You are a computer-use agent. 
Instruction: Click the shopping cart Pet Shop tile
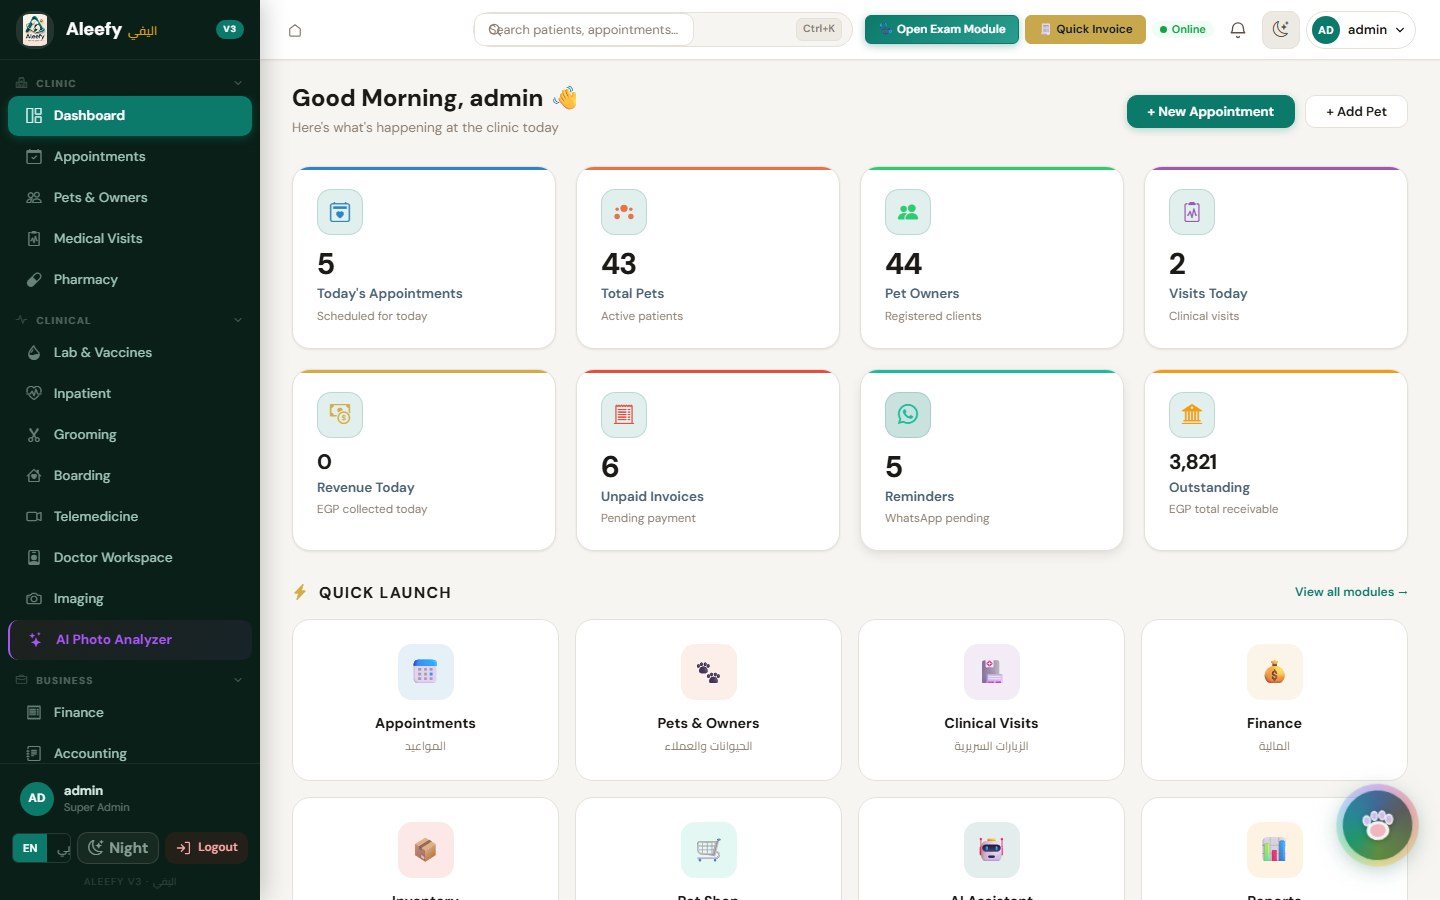click(708, 849)
